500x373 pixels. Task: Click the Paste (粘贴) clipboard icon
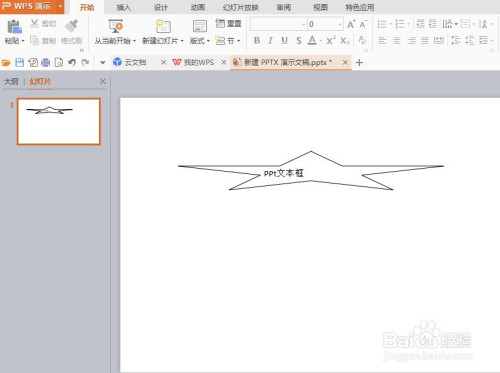tap(14, 27)
